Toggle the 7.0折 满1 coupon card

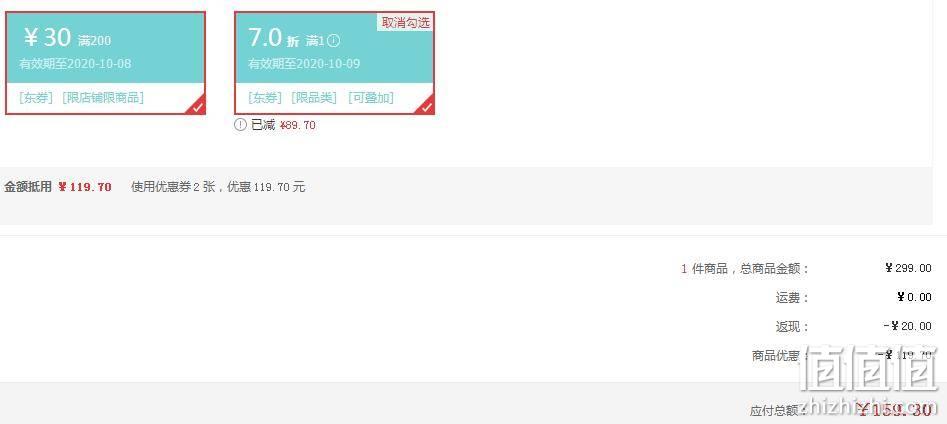(335, 63)
